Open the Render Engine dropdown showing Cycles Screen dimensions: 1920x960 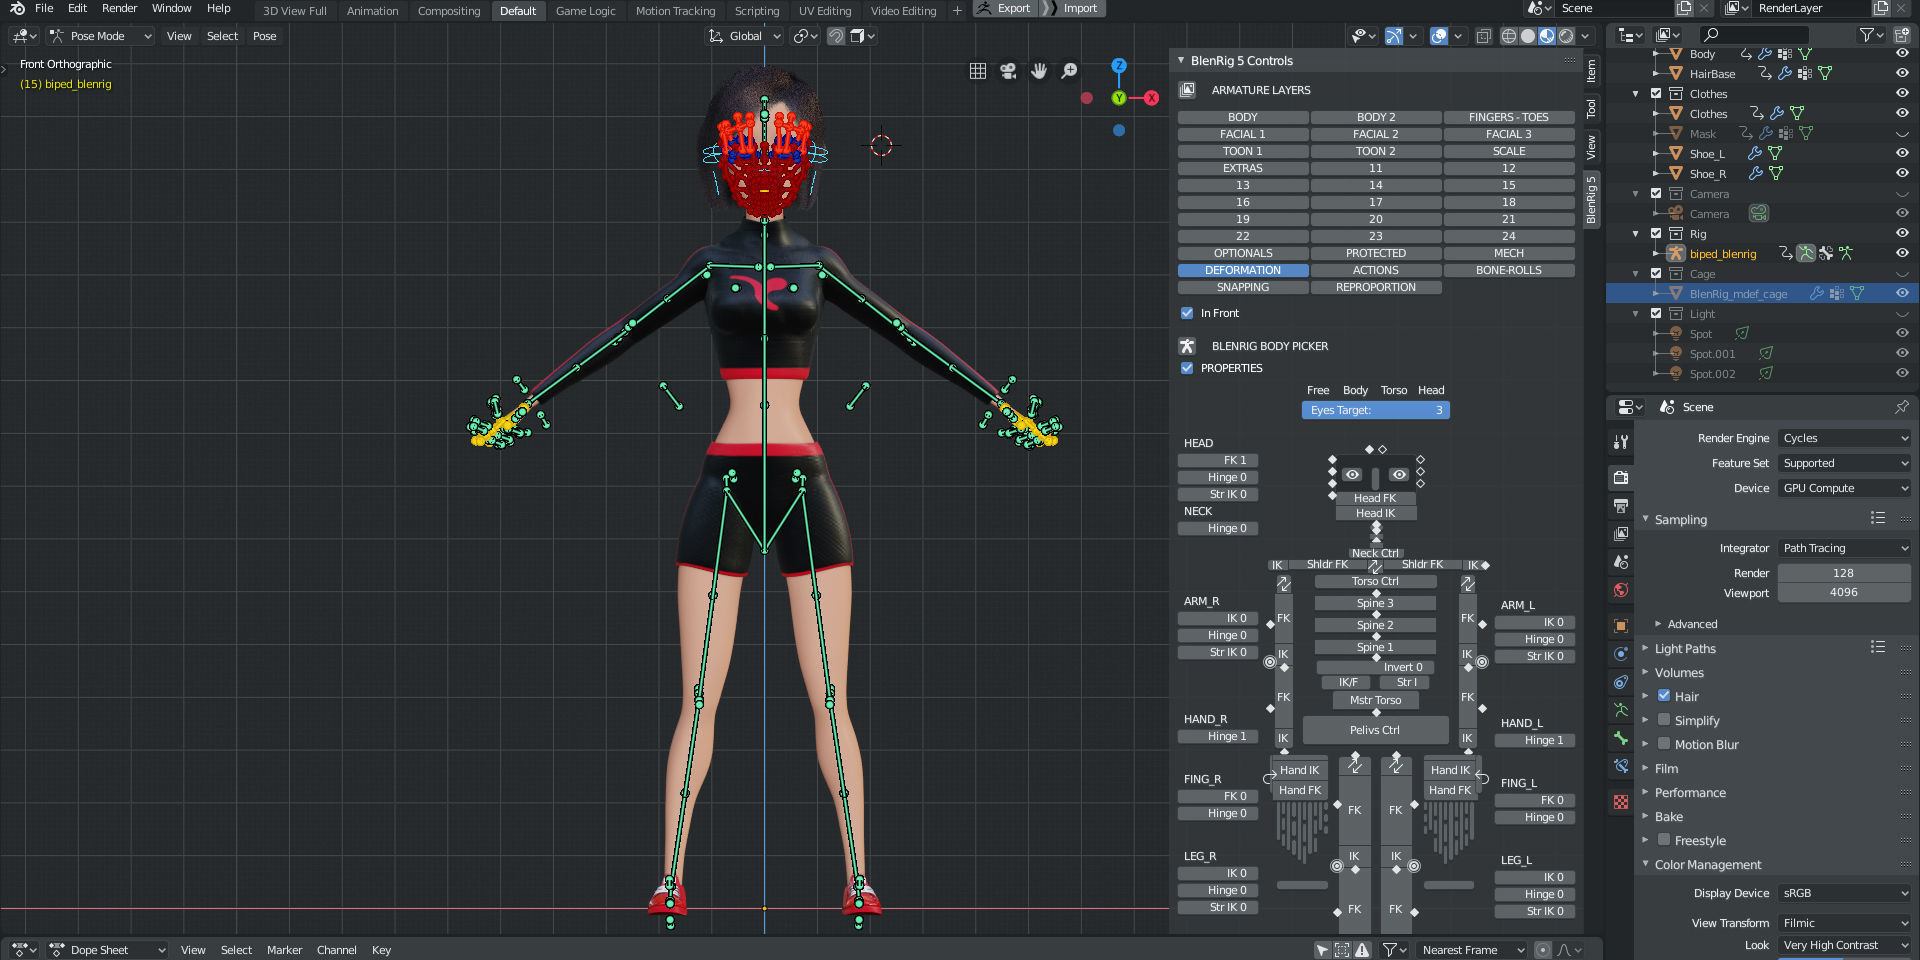[1845, 438]
